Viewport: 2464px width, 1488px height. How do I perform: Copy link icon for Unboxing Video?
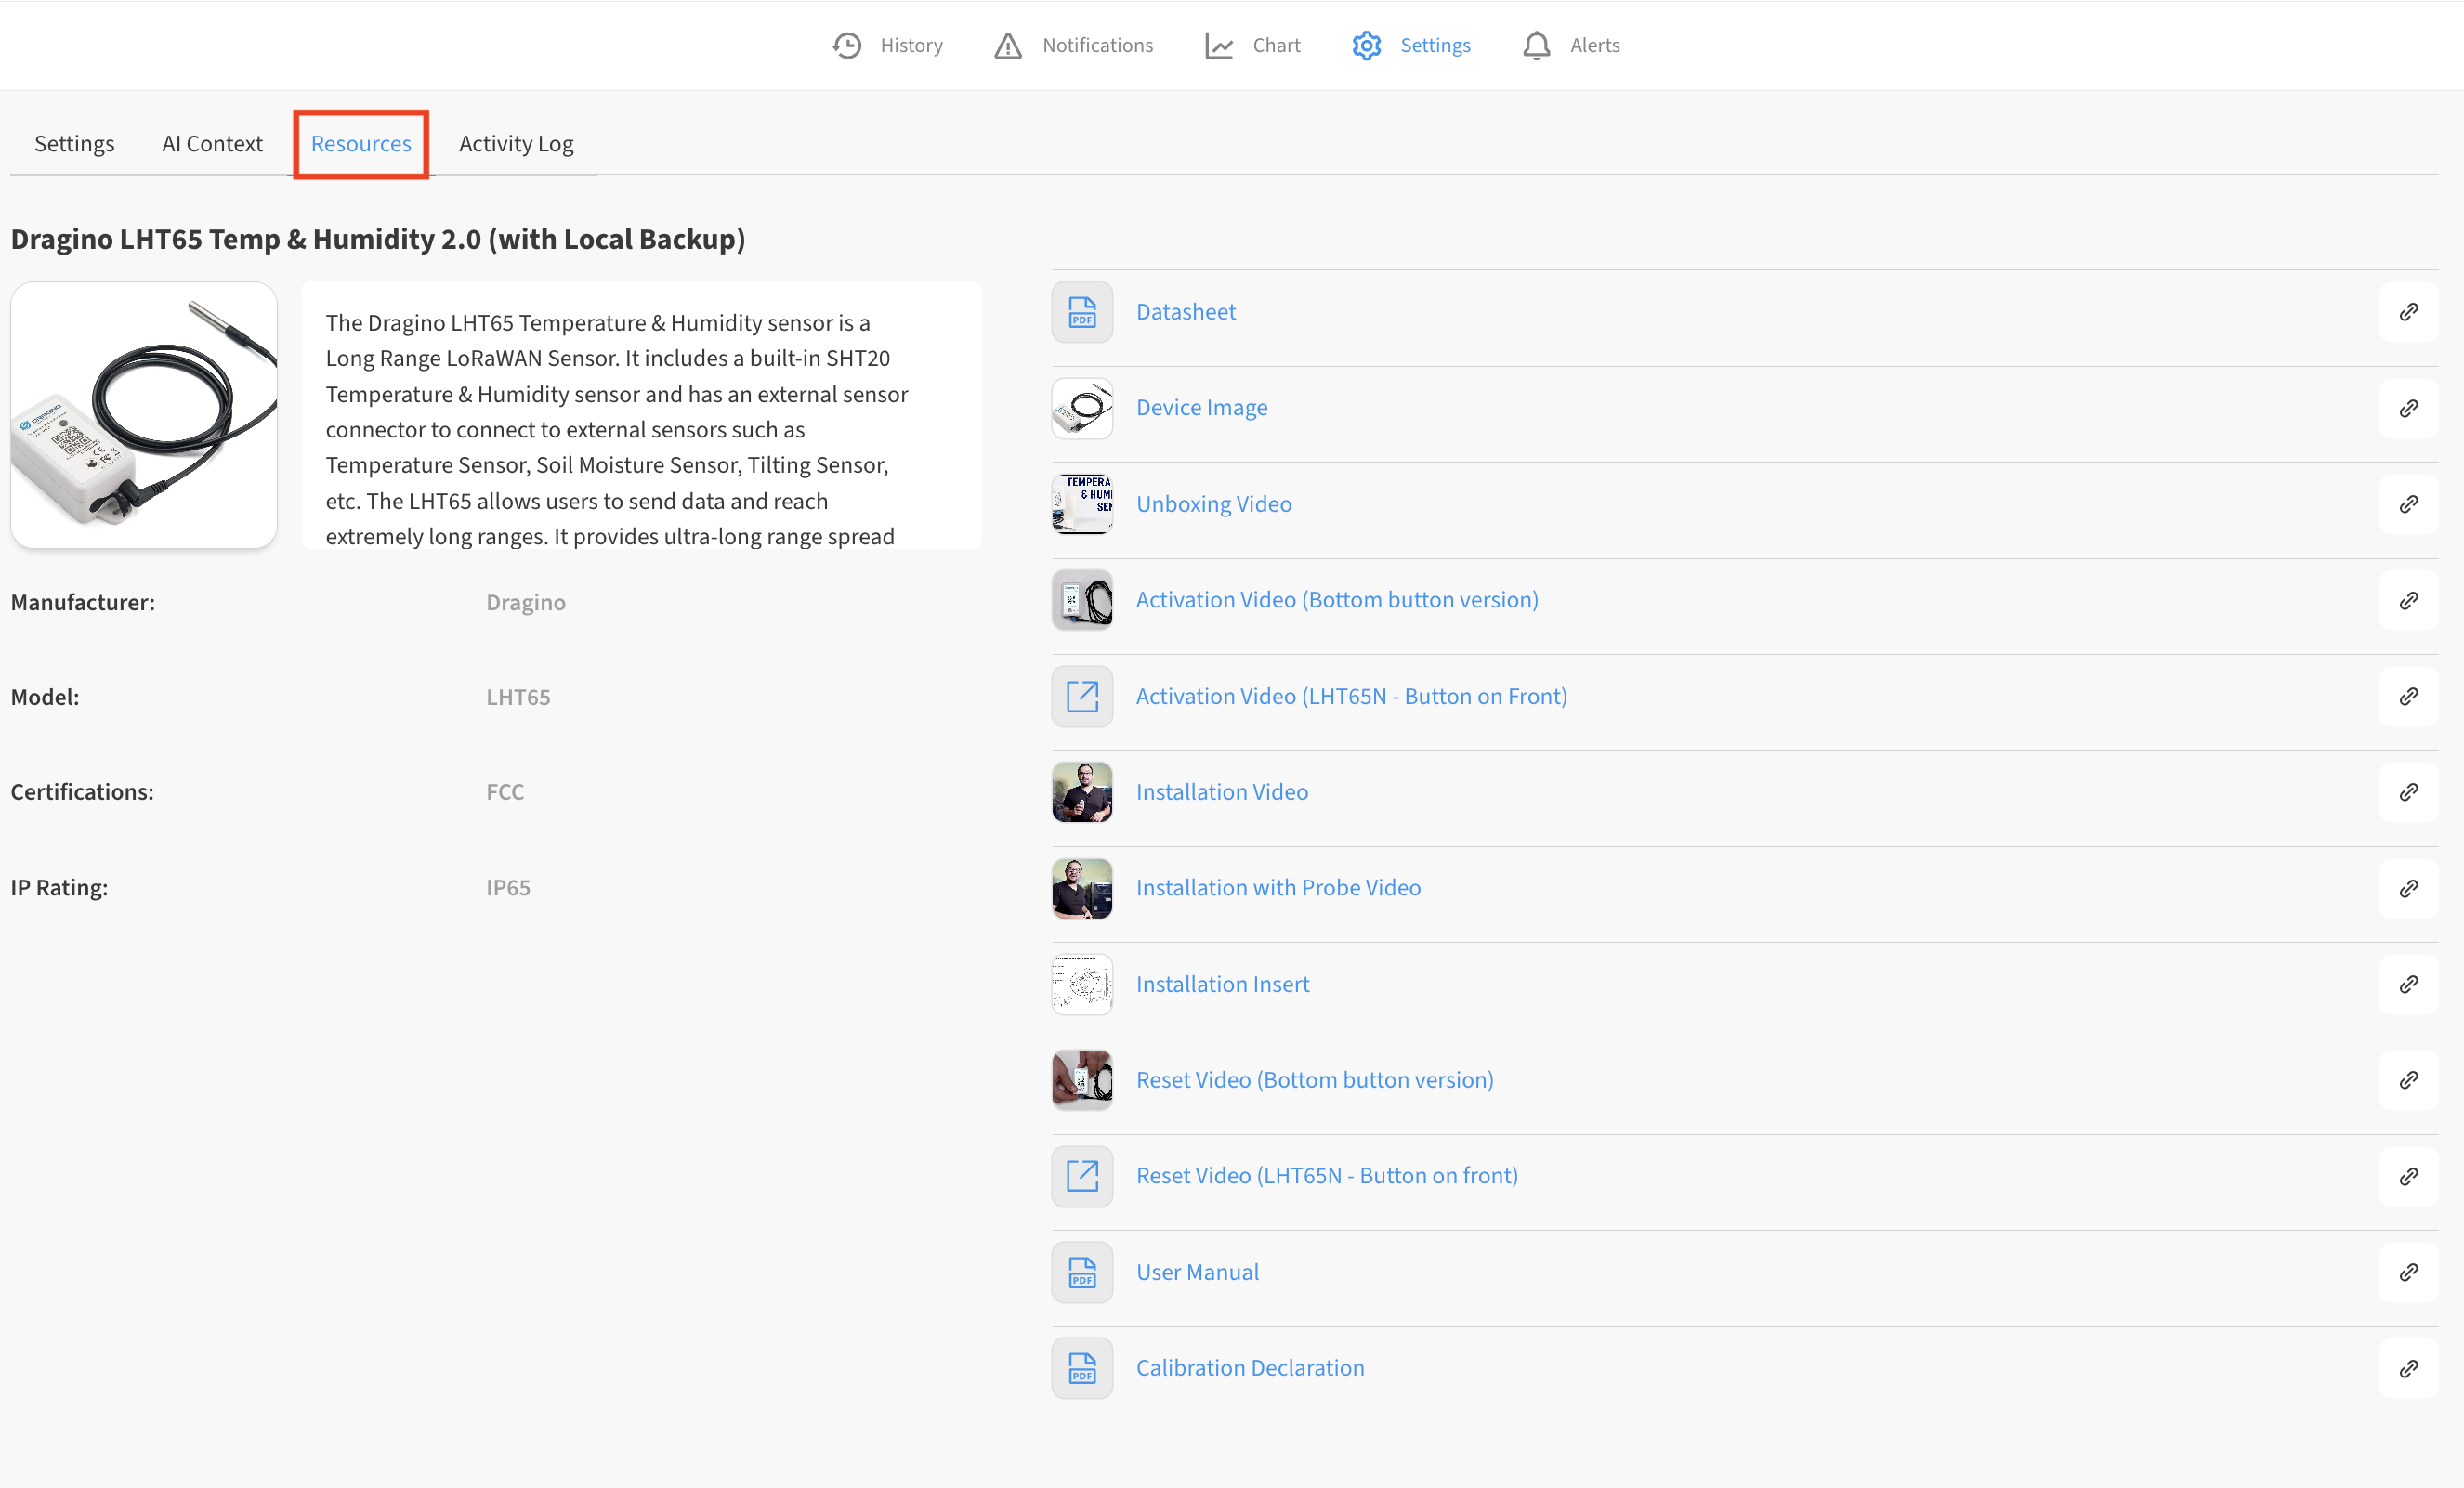[2408, 504]
